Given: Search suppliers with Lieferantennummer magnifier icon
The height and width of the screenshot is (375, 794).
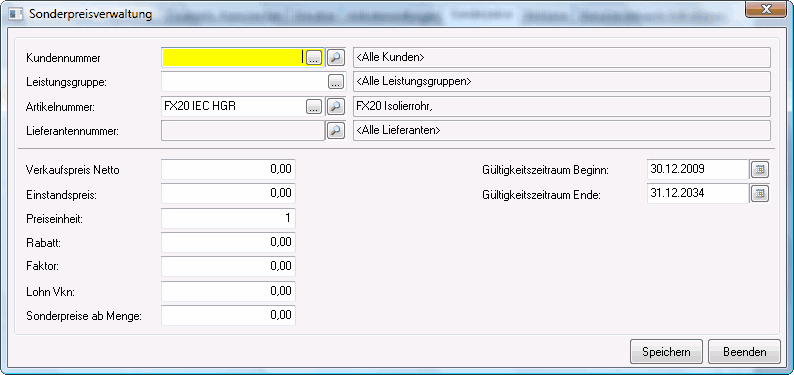Looking at the screenshot, I should click(x=335, y=131).
